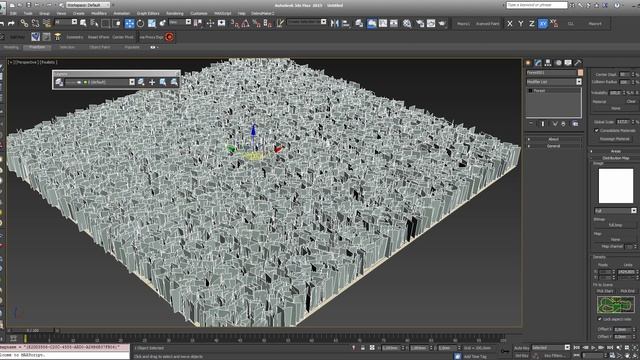Open the Tools menu
Screen dimensions: 640x360
28,13
